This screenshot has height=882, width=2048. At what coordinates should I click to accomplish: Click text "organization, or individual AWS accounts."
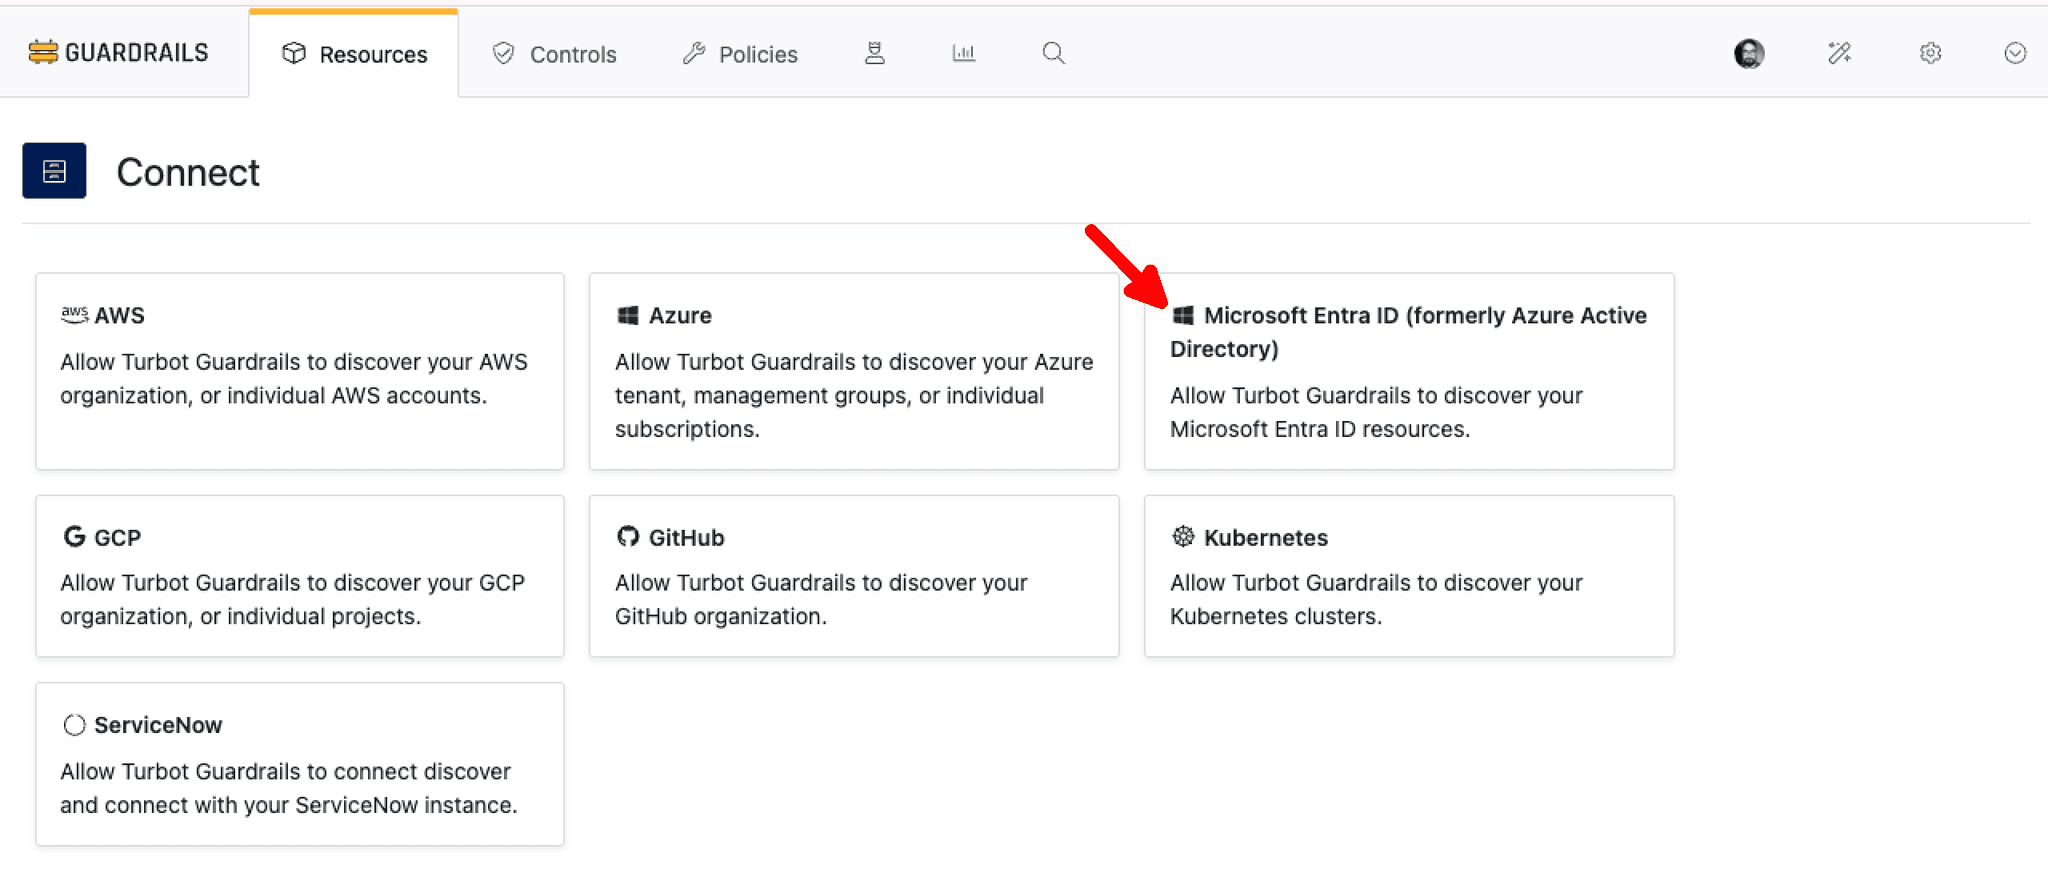273,396
